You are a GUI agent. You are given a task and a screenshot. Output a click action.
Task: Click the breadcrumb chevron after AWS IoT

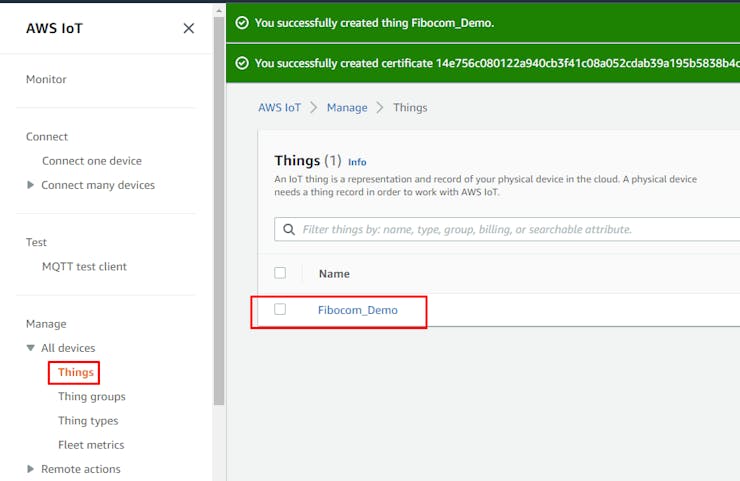point(314,107)
